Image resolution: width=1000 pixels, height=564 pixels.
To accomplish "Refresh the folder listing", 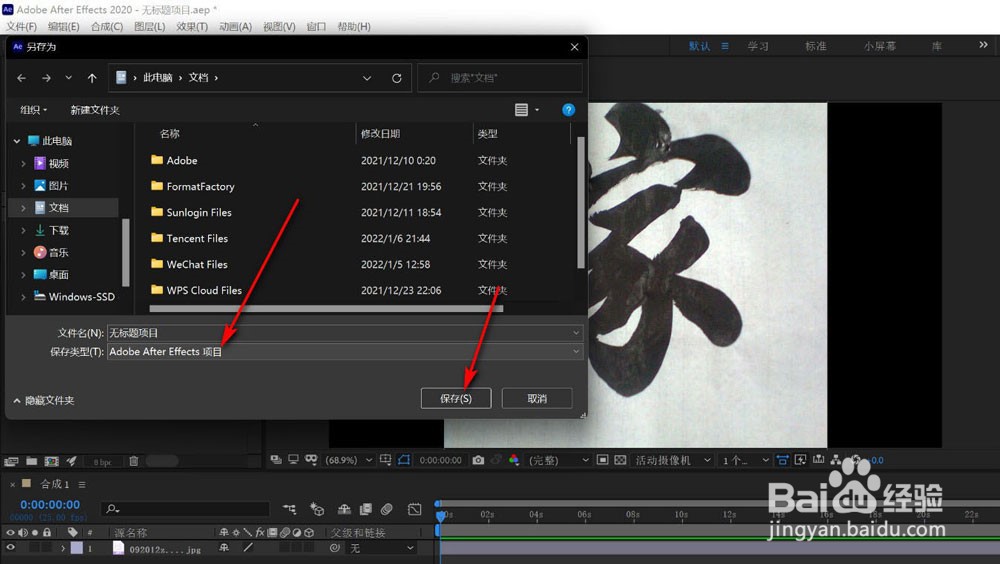I will [397, 78].
